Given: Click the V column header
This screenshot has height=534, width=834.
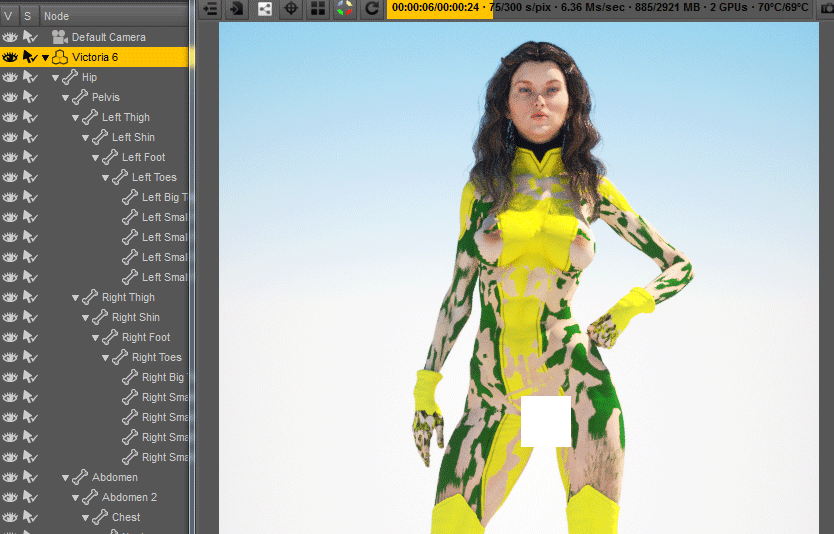Looking at the screenshot, I should coord(8,16).
